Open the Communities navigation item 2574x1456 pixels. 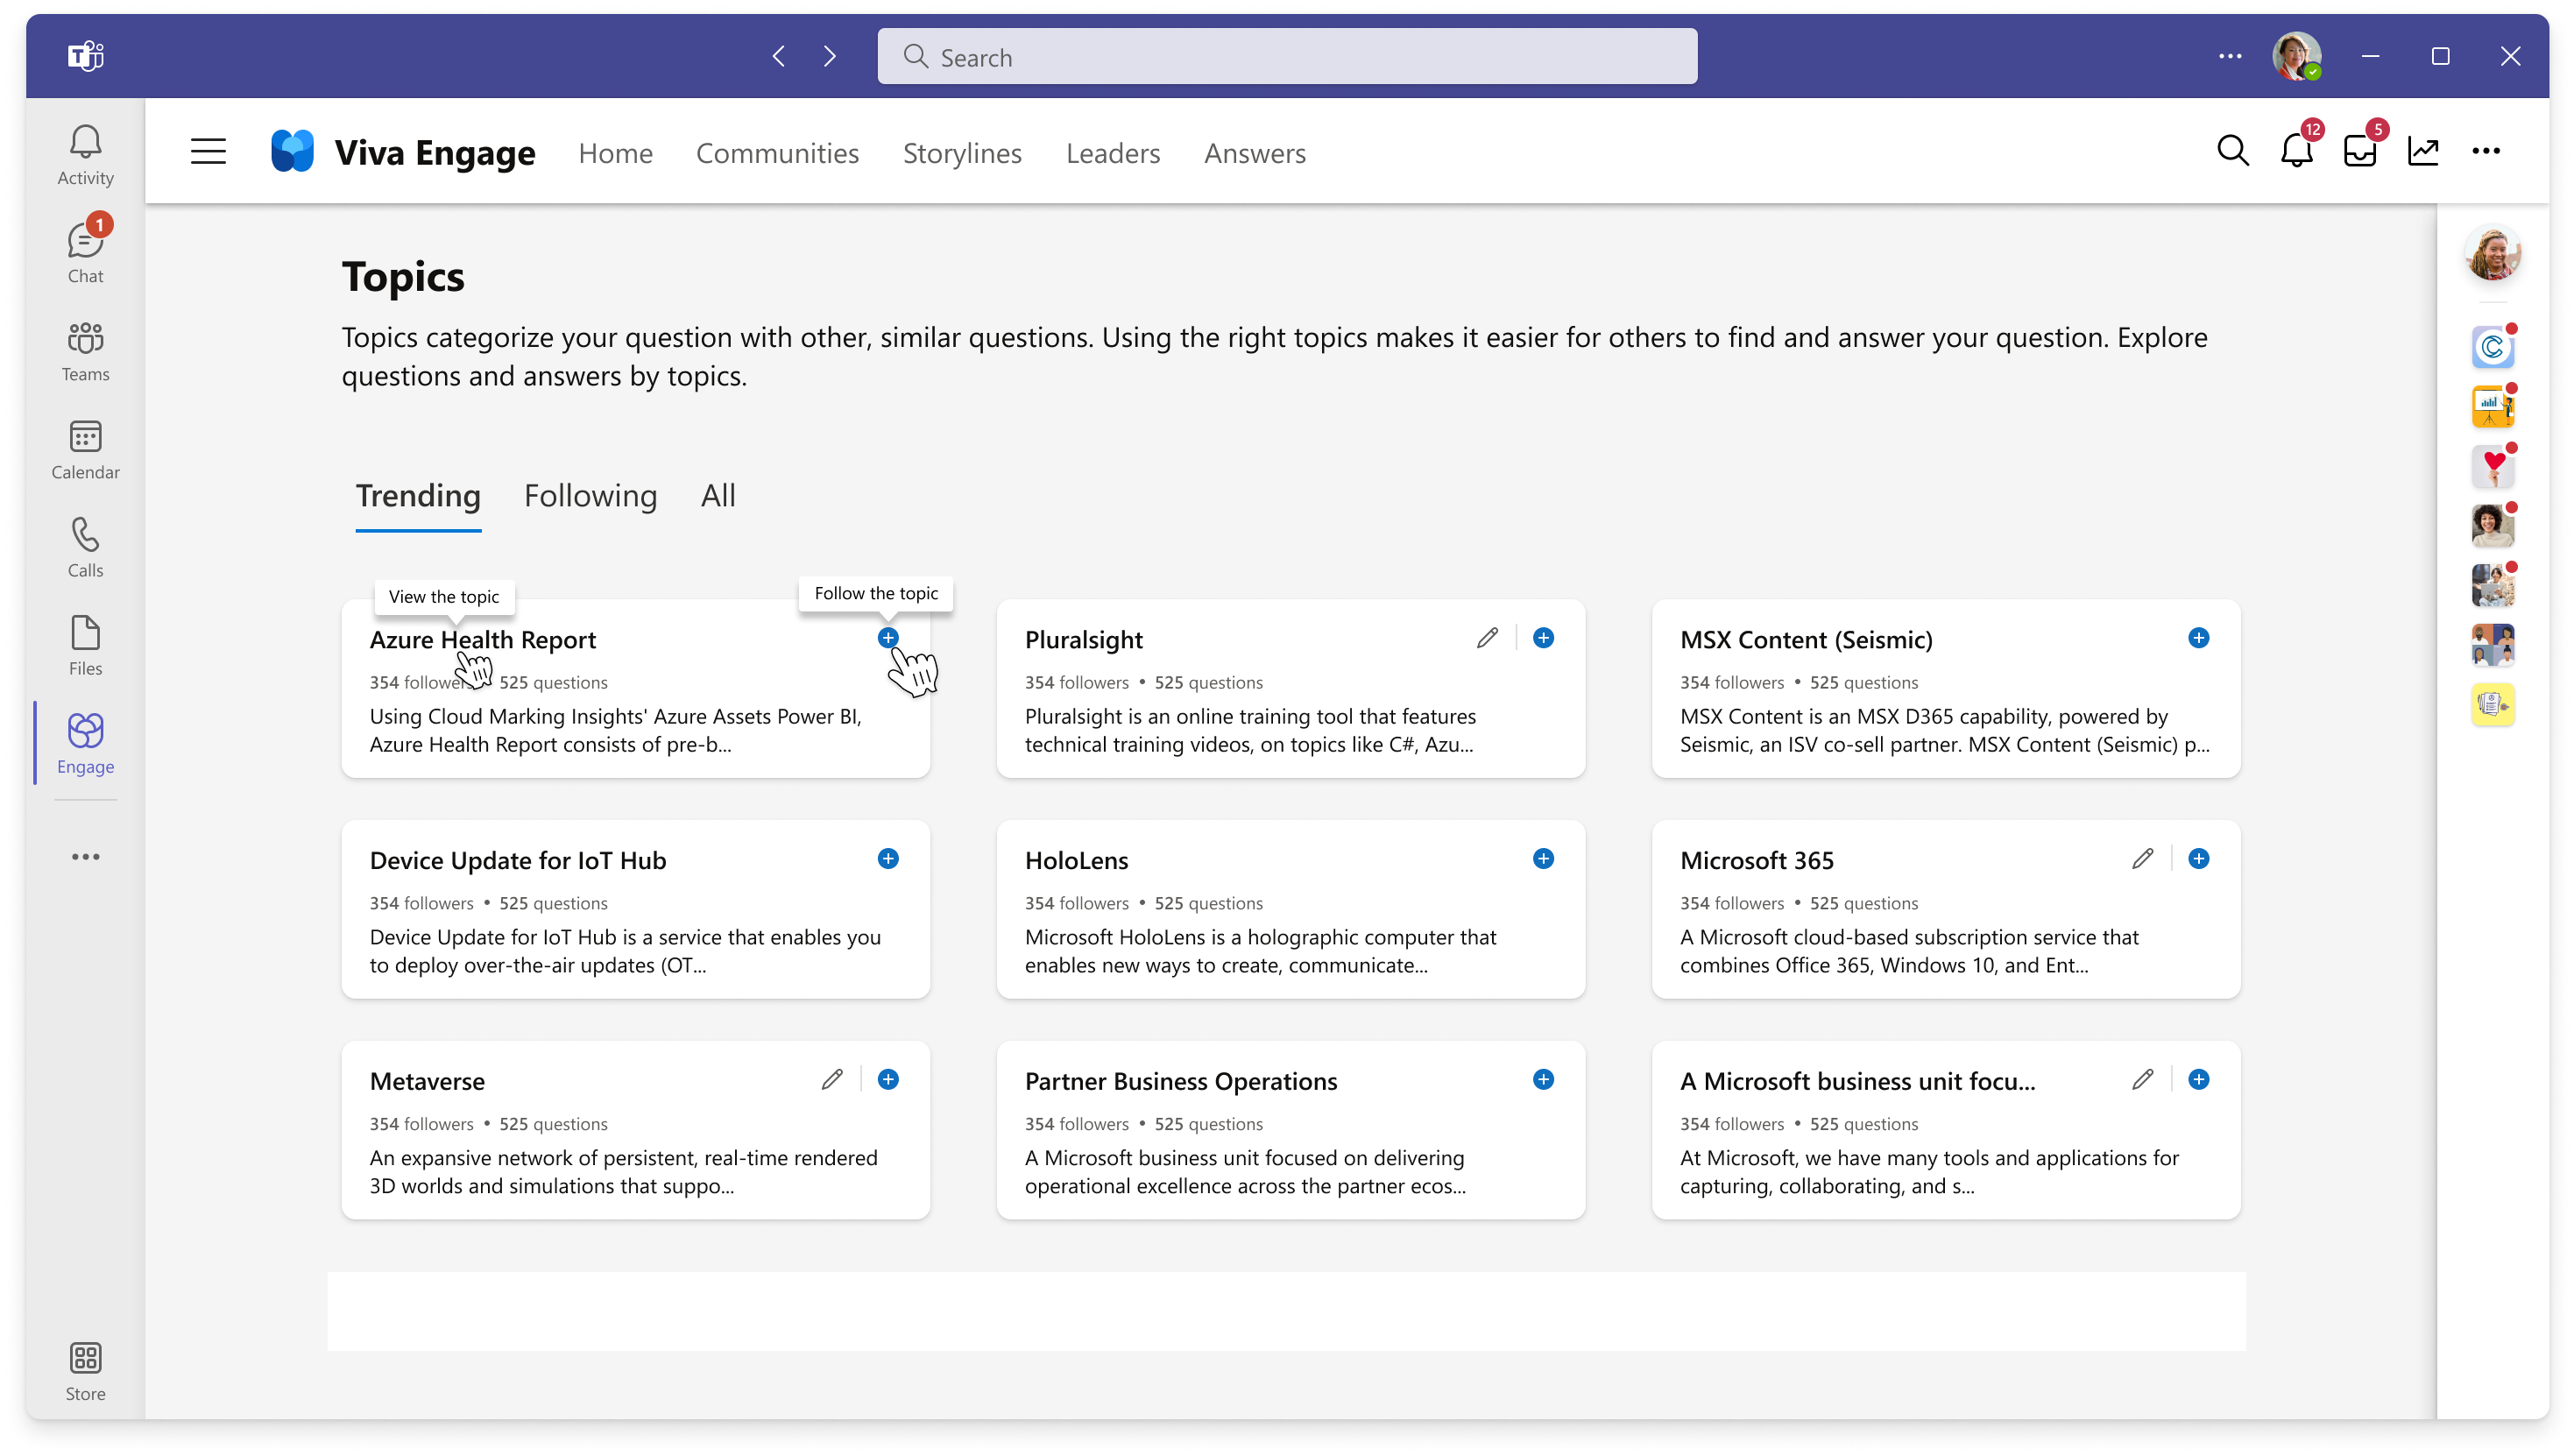pyautogui.click(x=776, y=152)
